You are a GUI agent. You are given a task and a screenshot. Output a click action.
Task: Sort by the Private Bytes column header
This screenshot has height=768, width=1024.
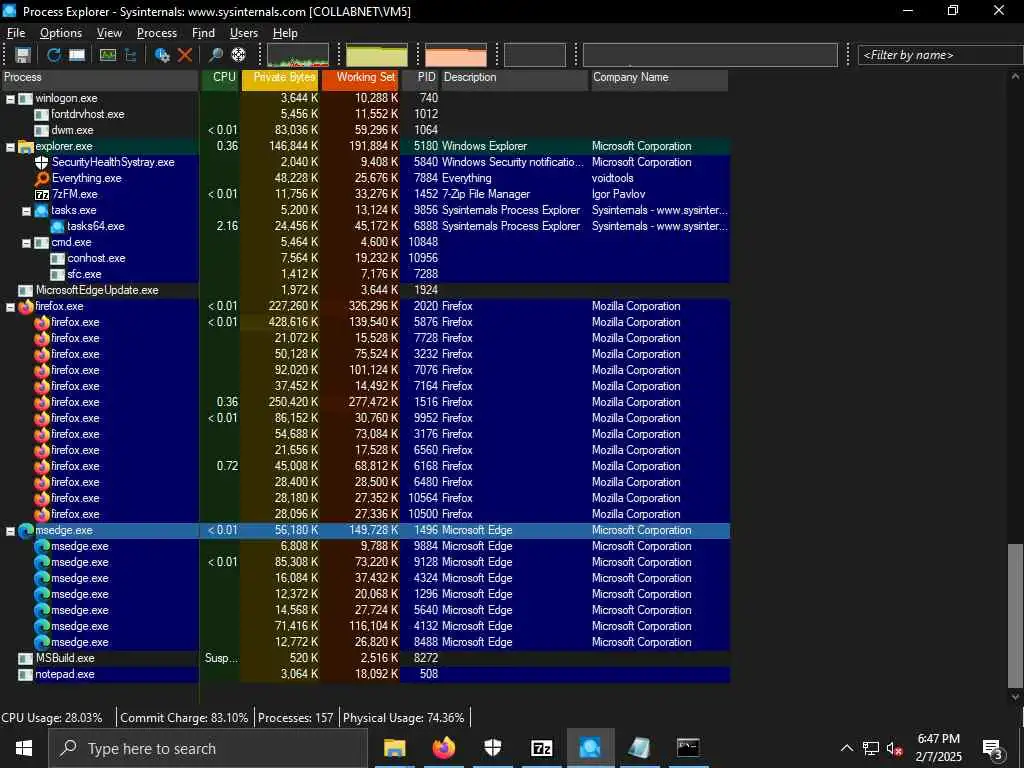point(280,78)
